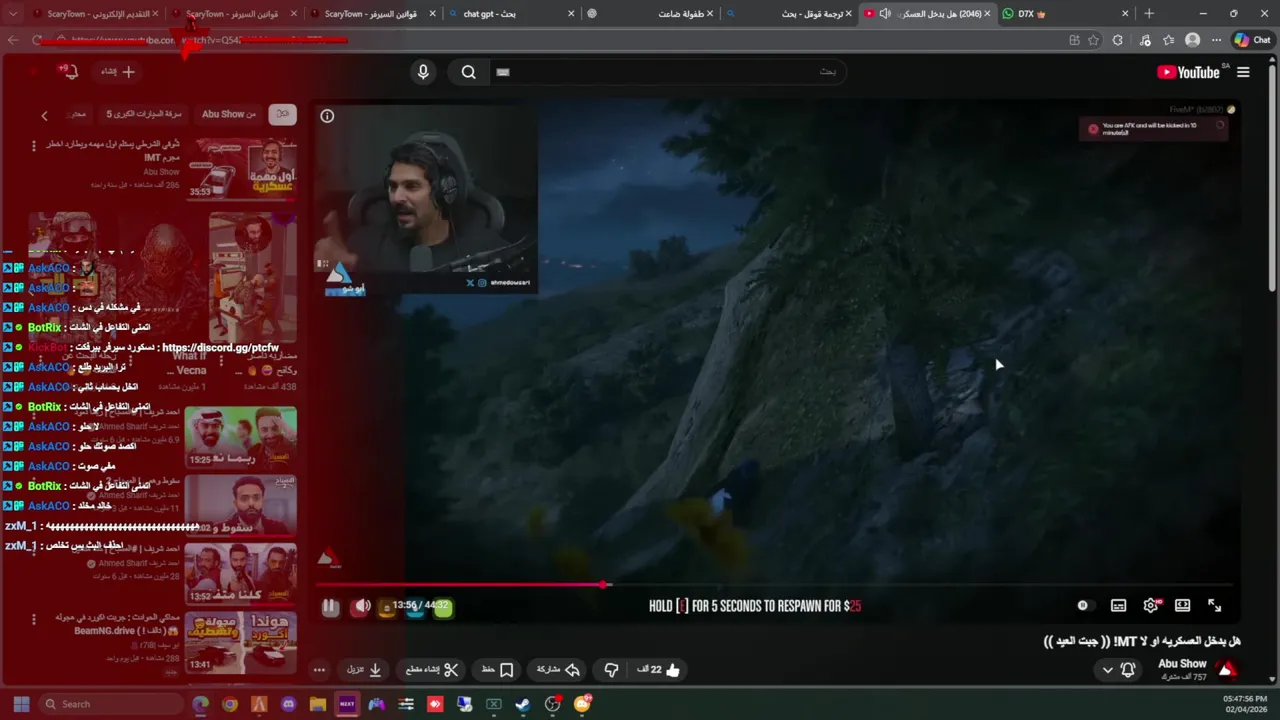Like the video with the thumbs up
The width and height of the screenshot is (1280, 720).
coord(659,670)
